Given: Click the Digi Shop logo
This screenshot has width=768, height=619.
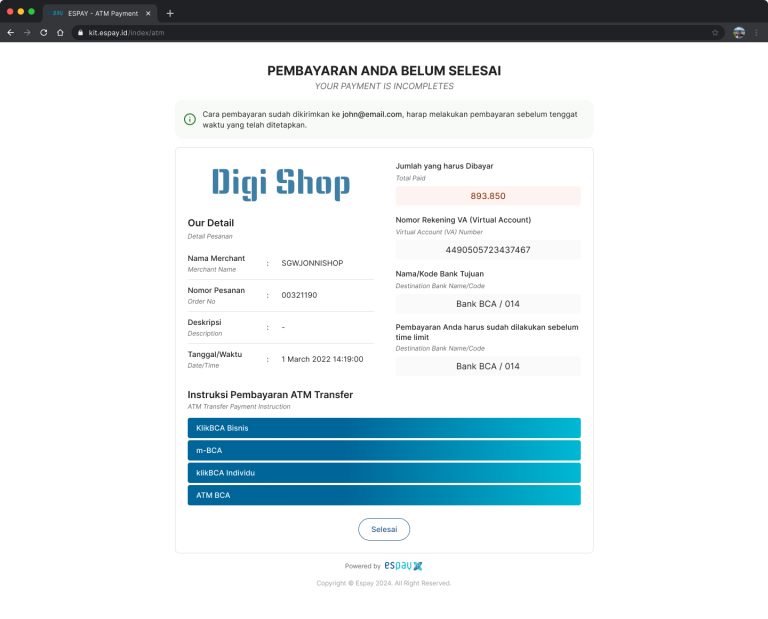Looking at the screenshot, I should [281, 184].
